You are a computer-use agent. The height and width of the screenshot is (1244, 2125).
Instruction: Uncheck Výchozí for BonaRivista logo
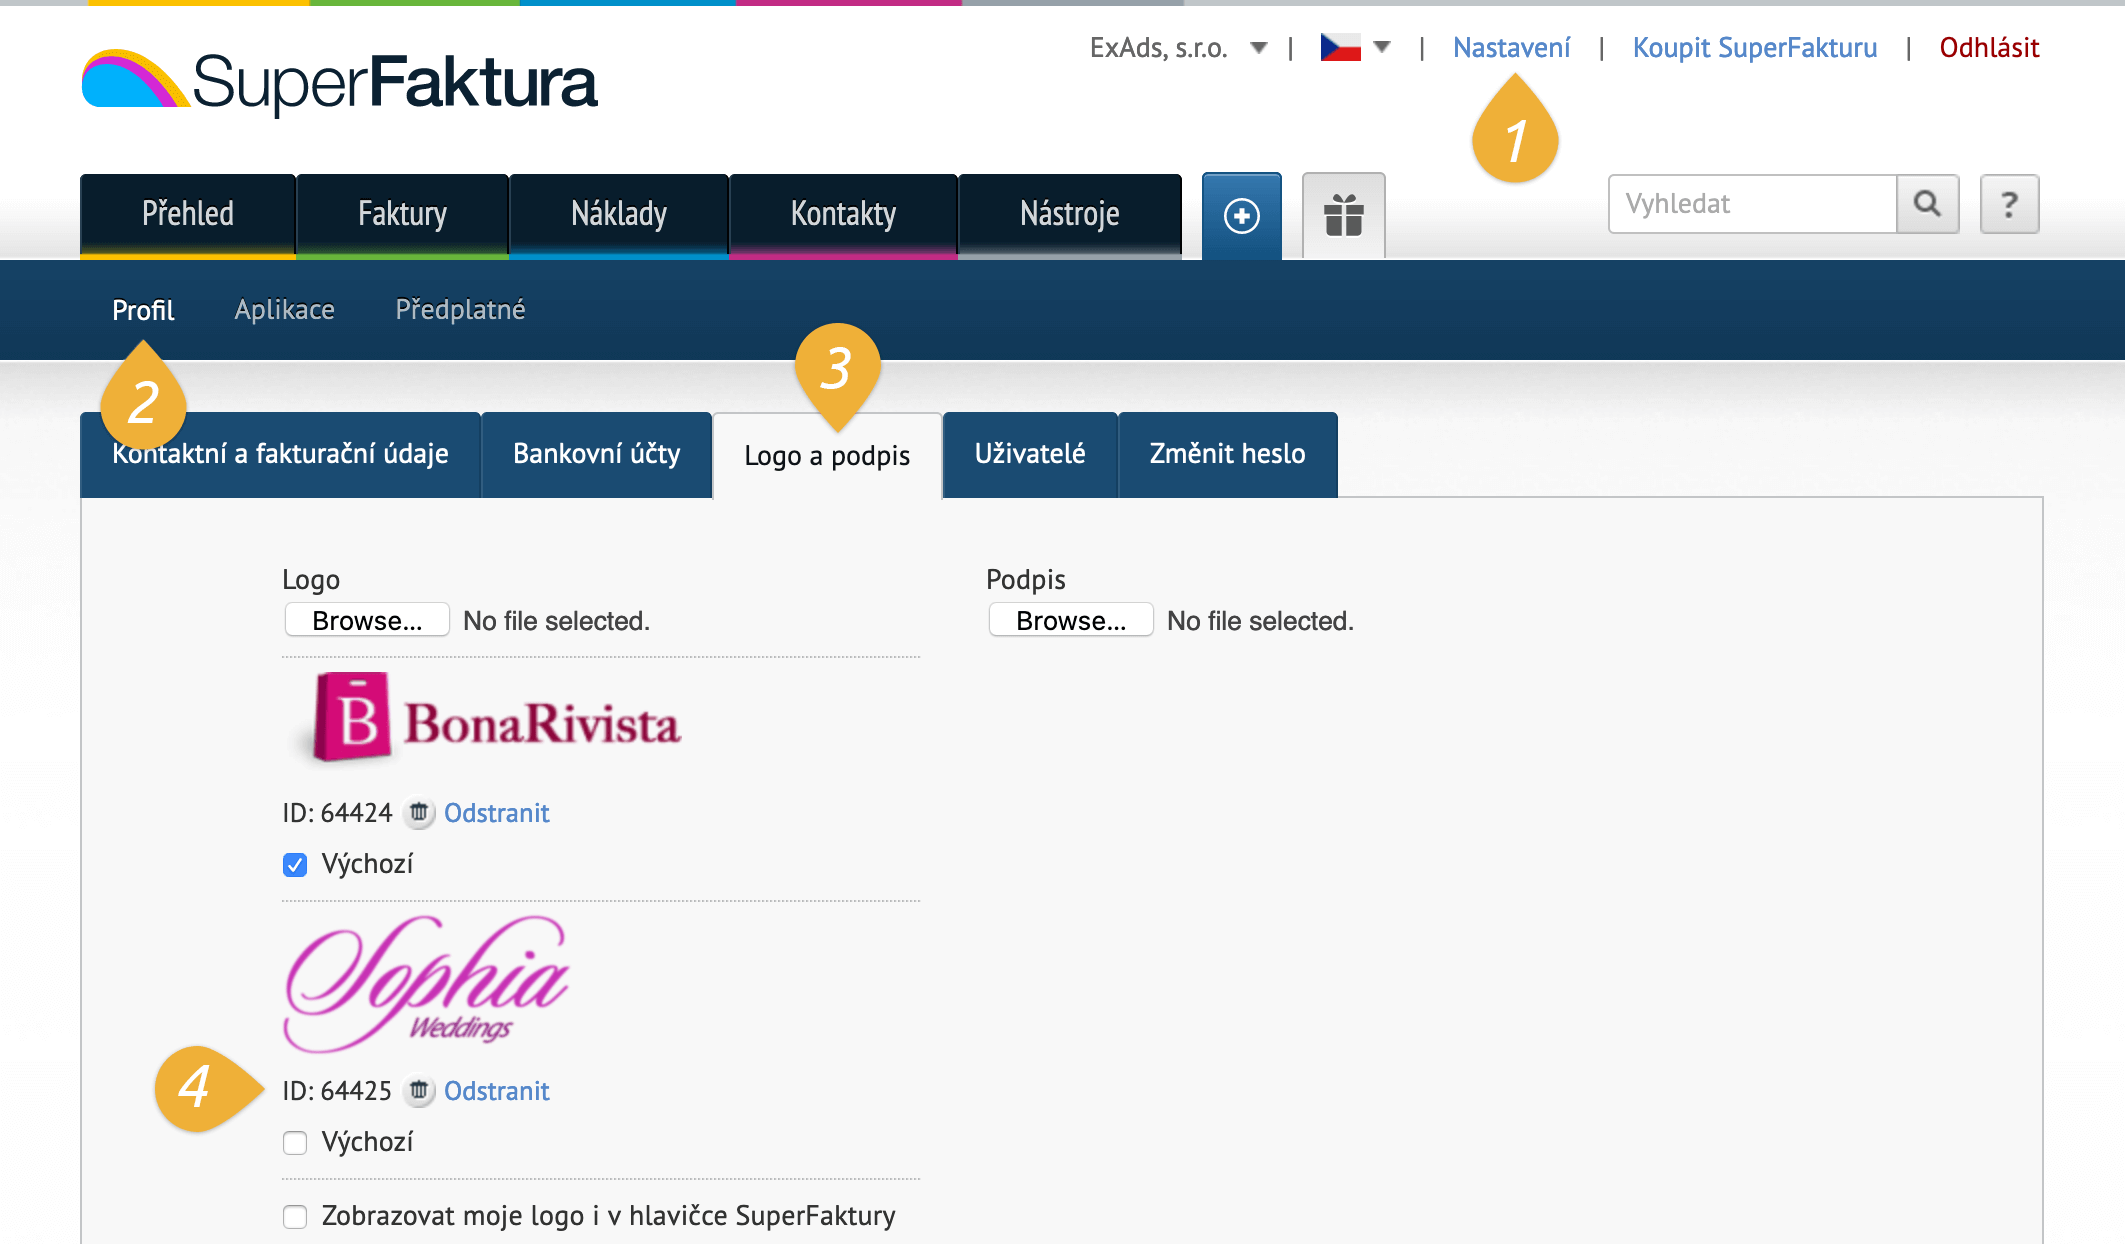point(295,864)
